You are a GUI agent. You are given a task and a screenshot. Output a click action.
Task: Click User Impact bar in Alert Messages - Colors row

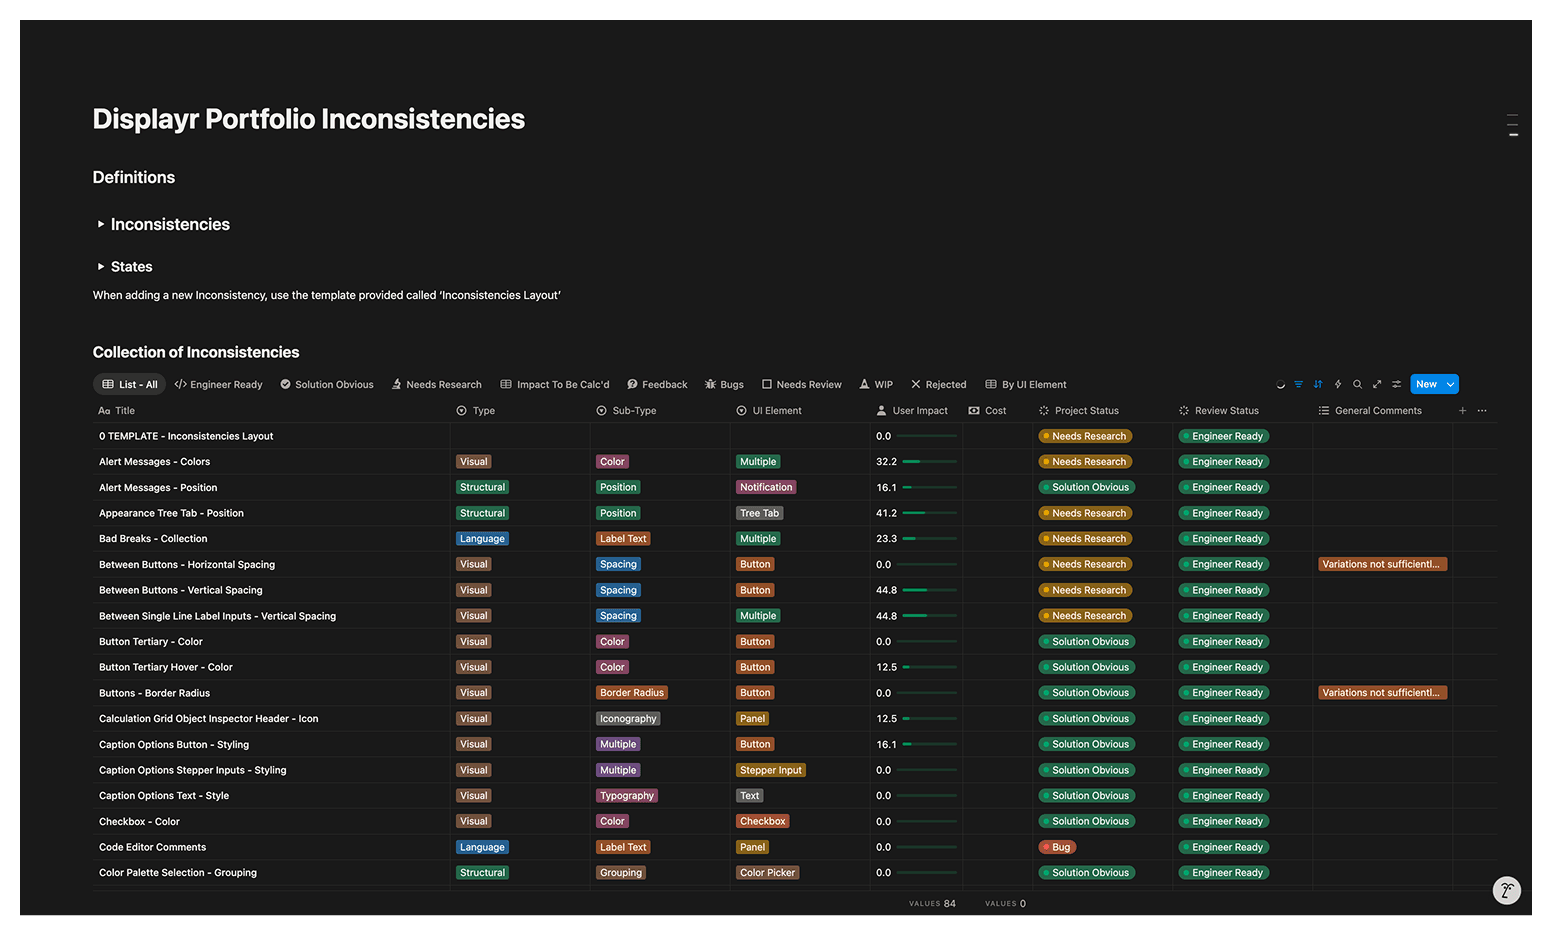point(930,462)
